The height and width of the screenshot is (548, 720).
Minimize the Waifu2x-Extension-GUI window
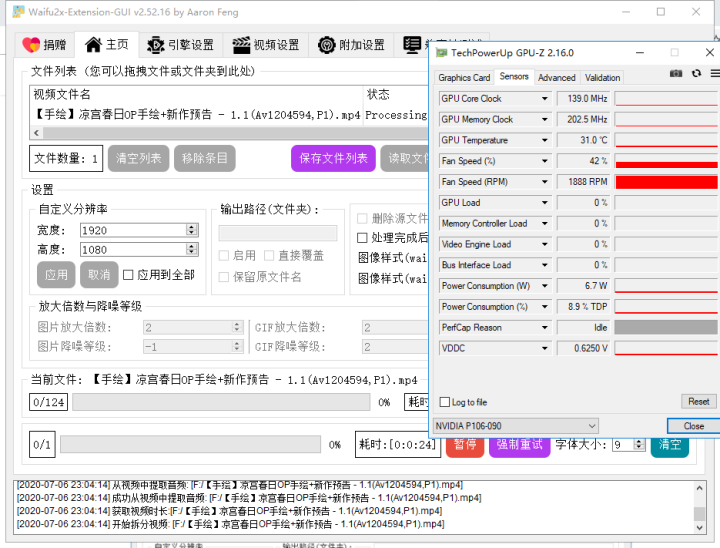(626, 12)
